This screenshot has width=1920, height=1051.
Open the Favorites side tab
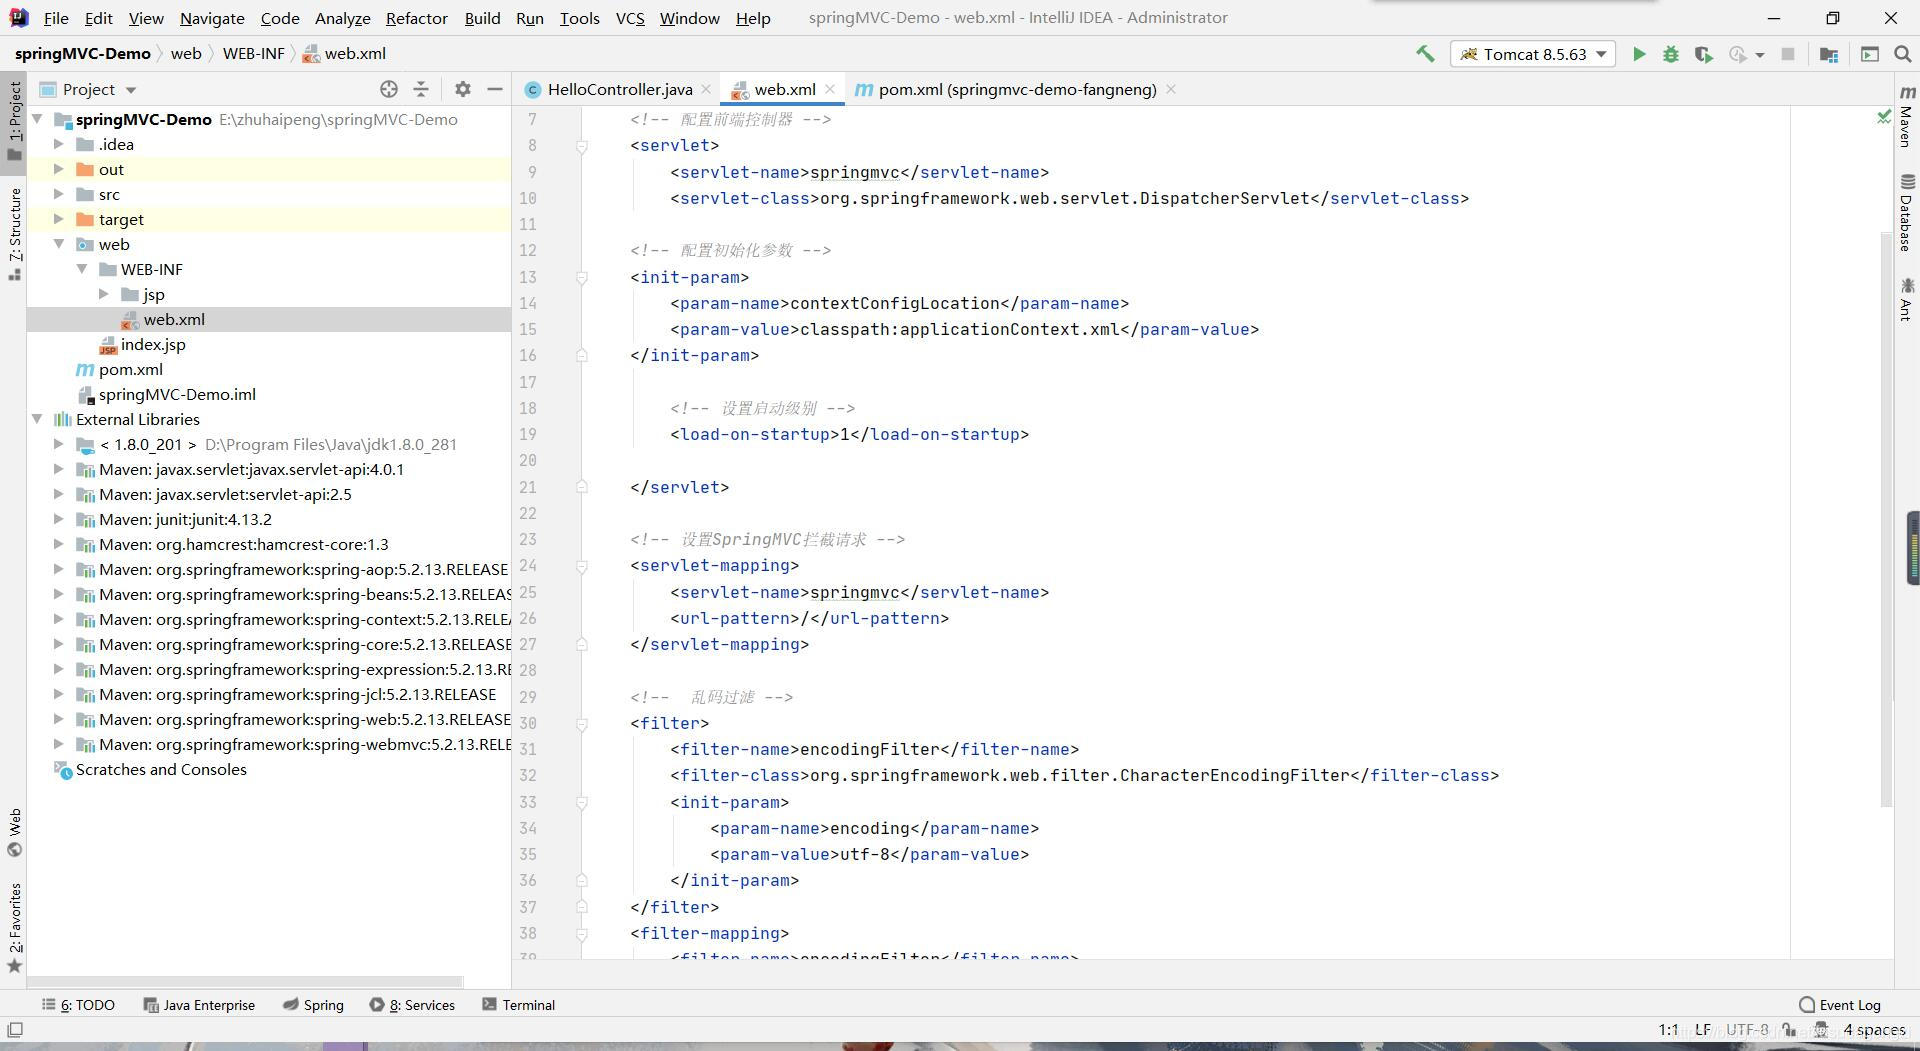pyautogui.click(x=15, y=928)
